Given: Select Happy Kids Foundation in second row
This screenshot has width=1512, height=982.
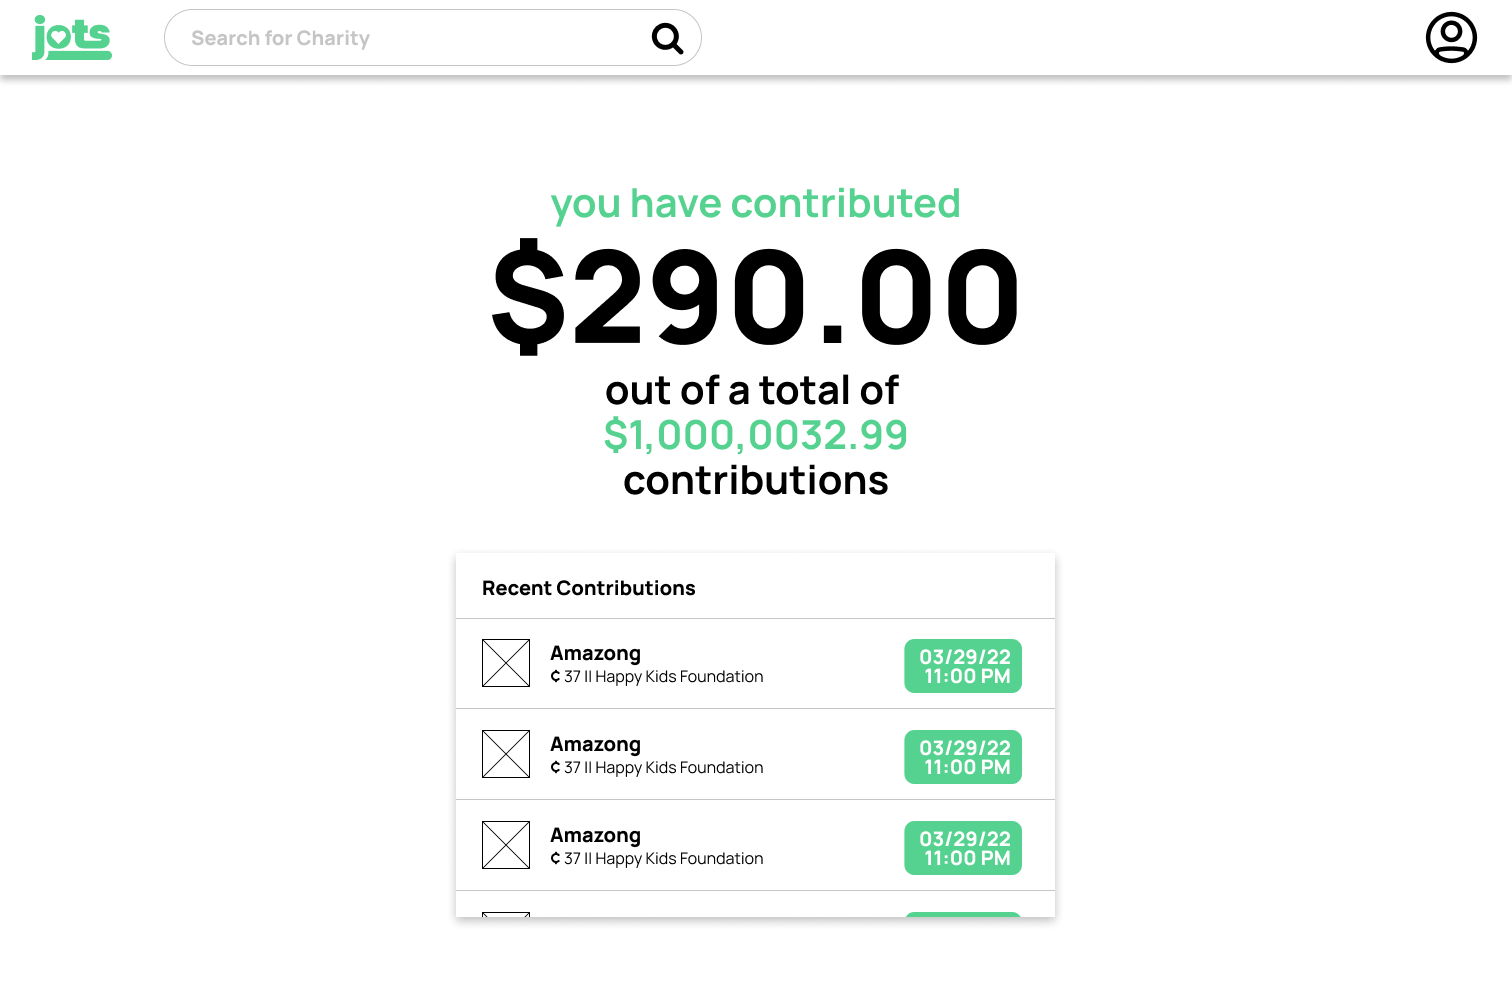Looking at the screenshot, I should [x=679, y=768].
